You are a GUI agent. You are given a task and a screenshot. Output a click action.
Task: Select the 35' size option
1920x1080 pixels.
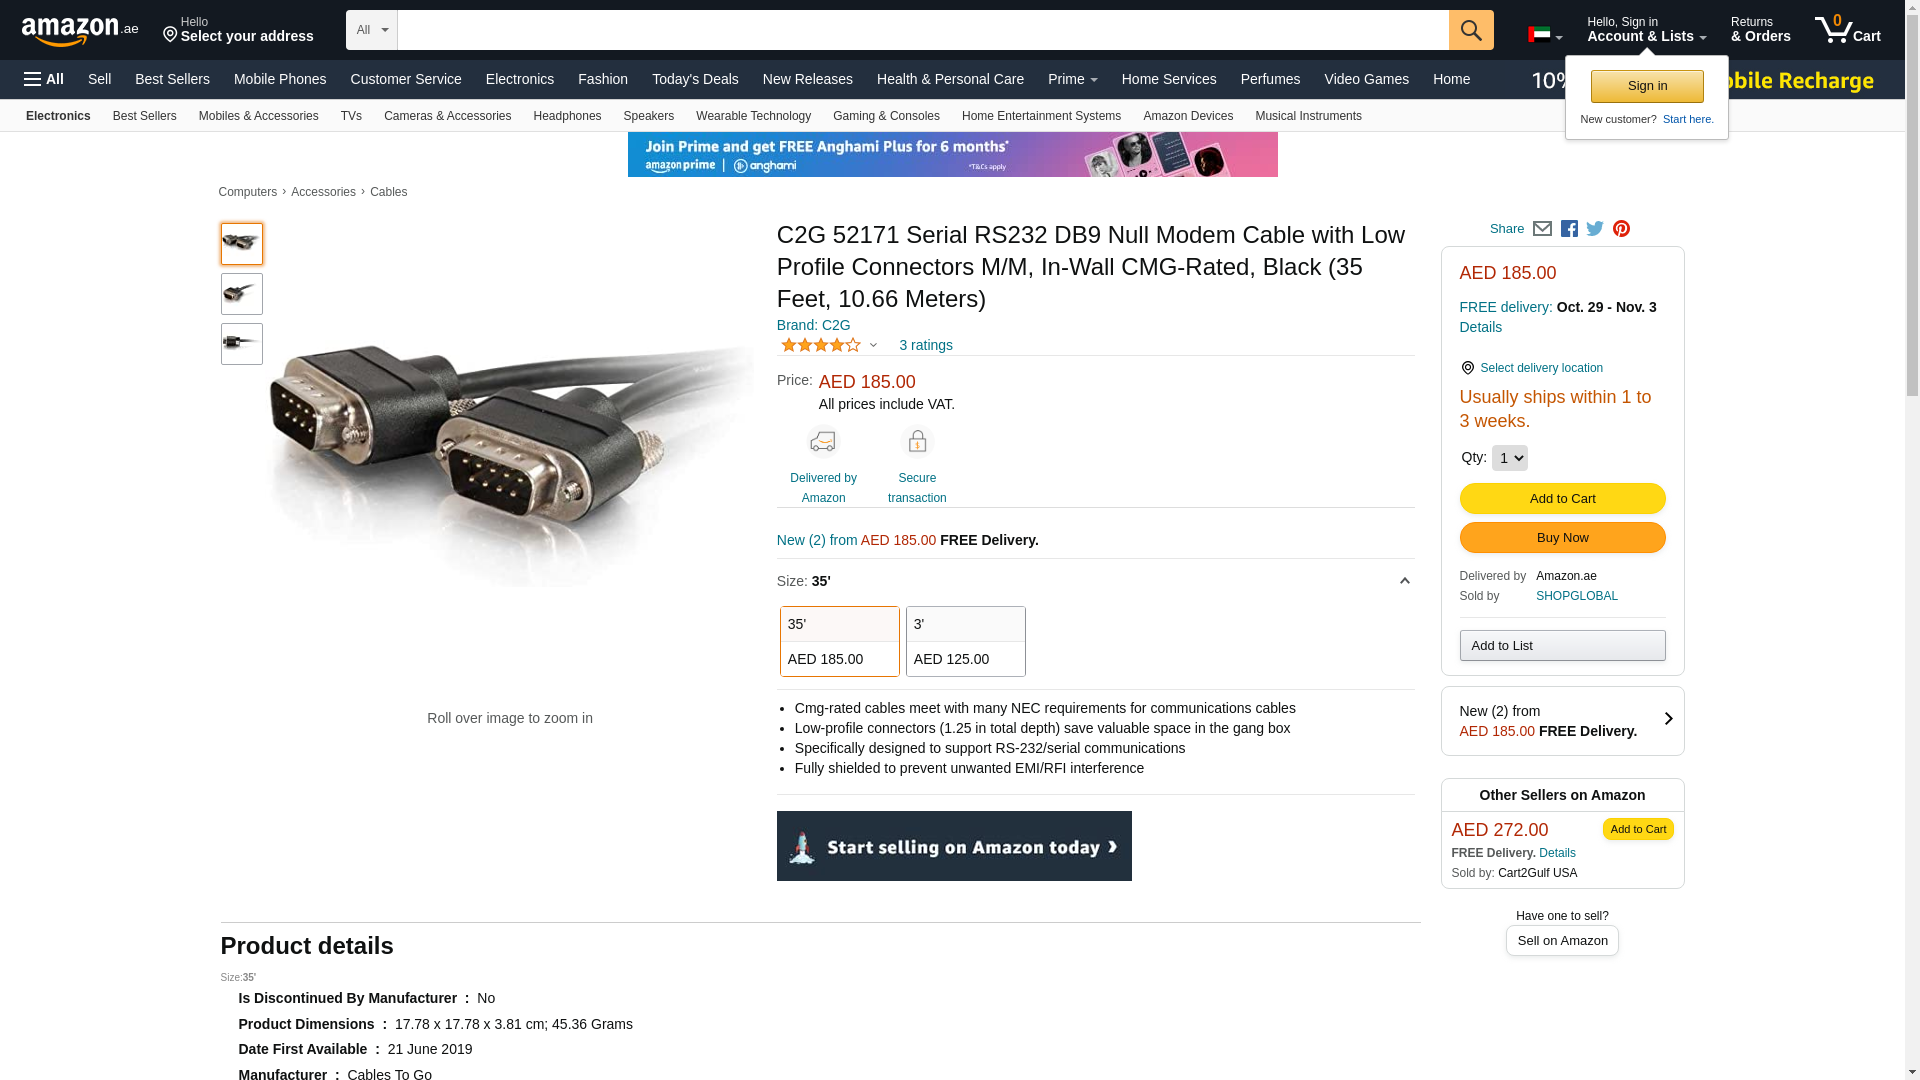(x=839, y=641)
